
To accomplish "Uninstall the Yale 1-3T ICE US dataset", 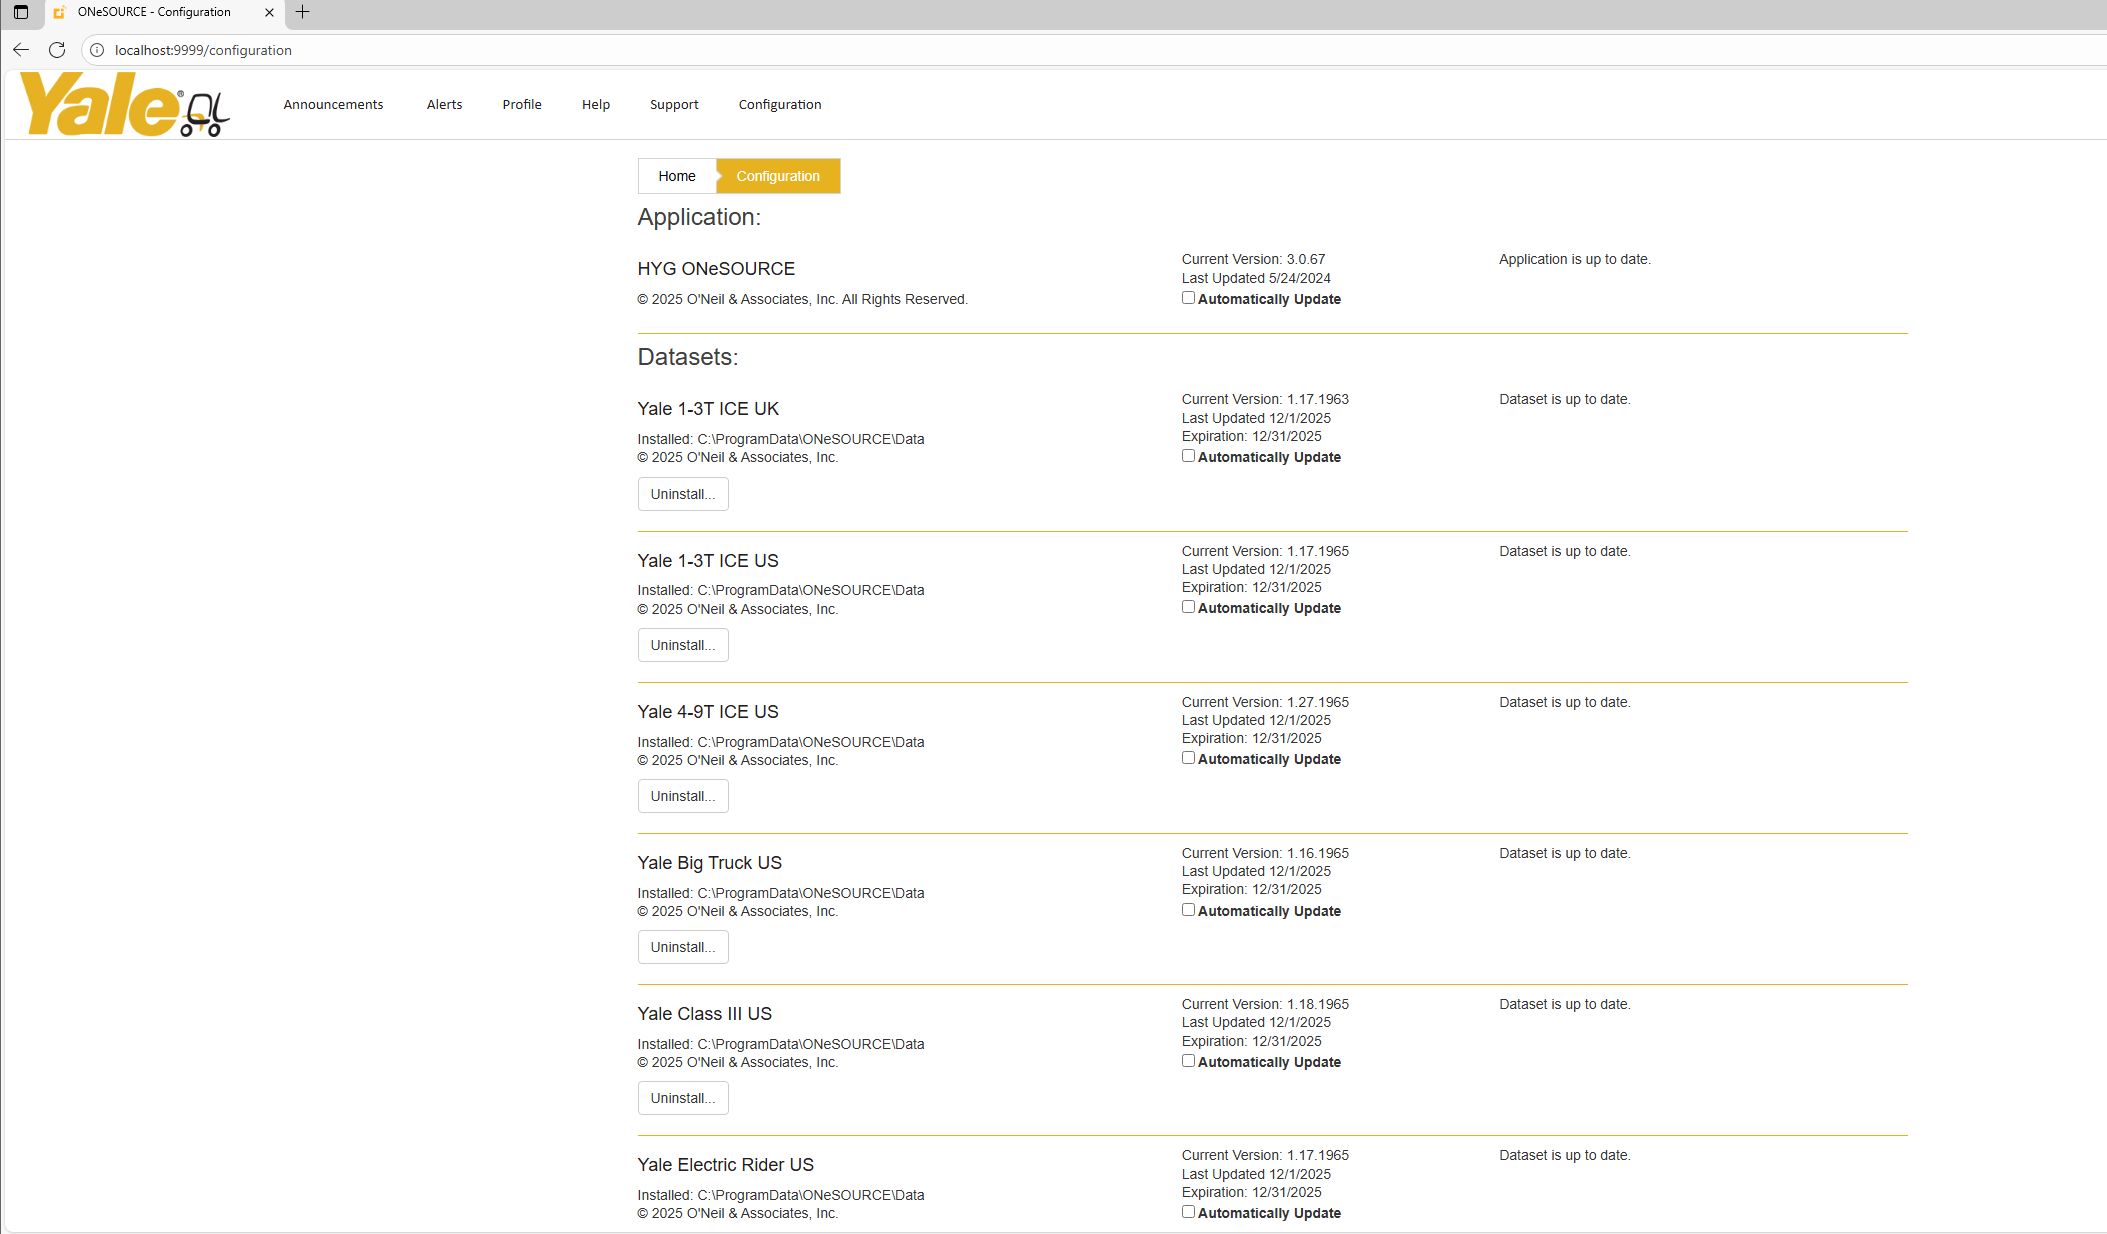I will (x=683, y=645).
